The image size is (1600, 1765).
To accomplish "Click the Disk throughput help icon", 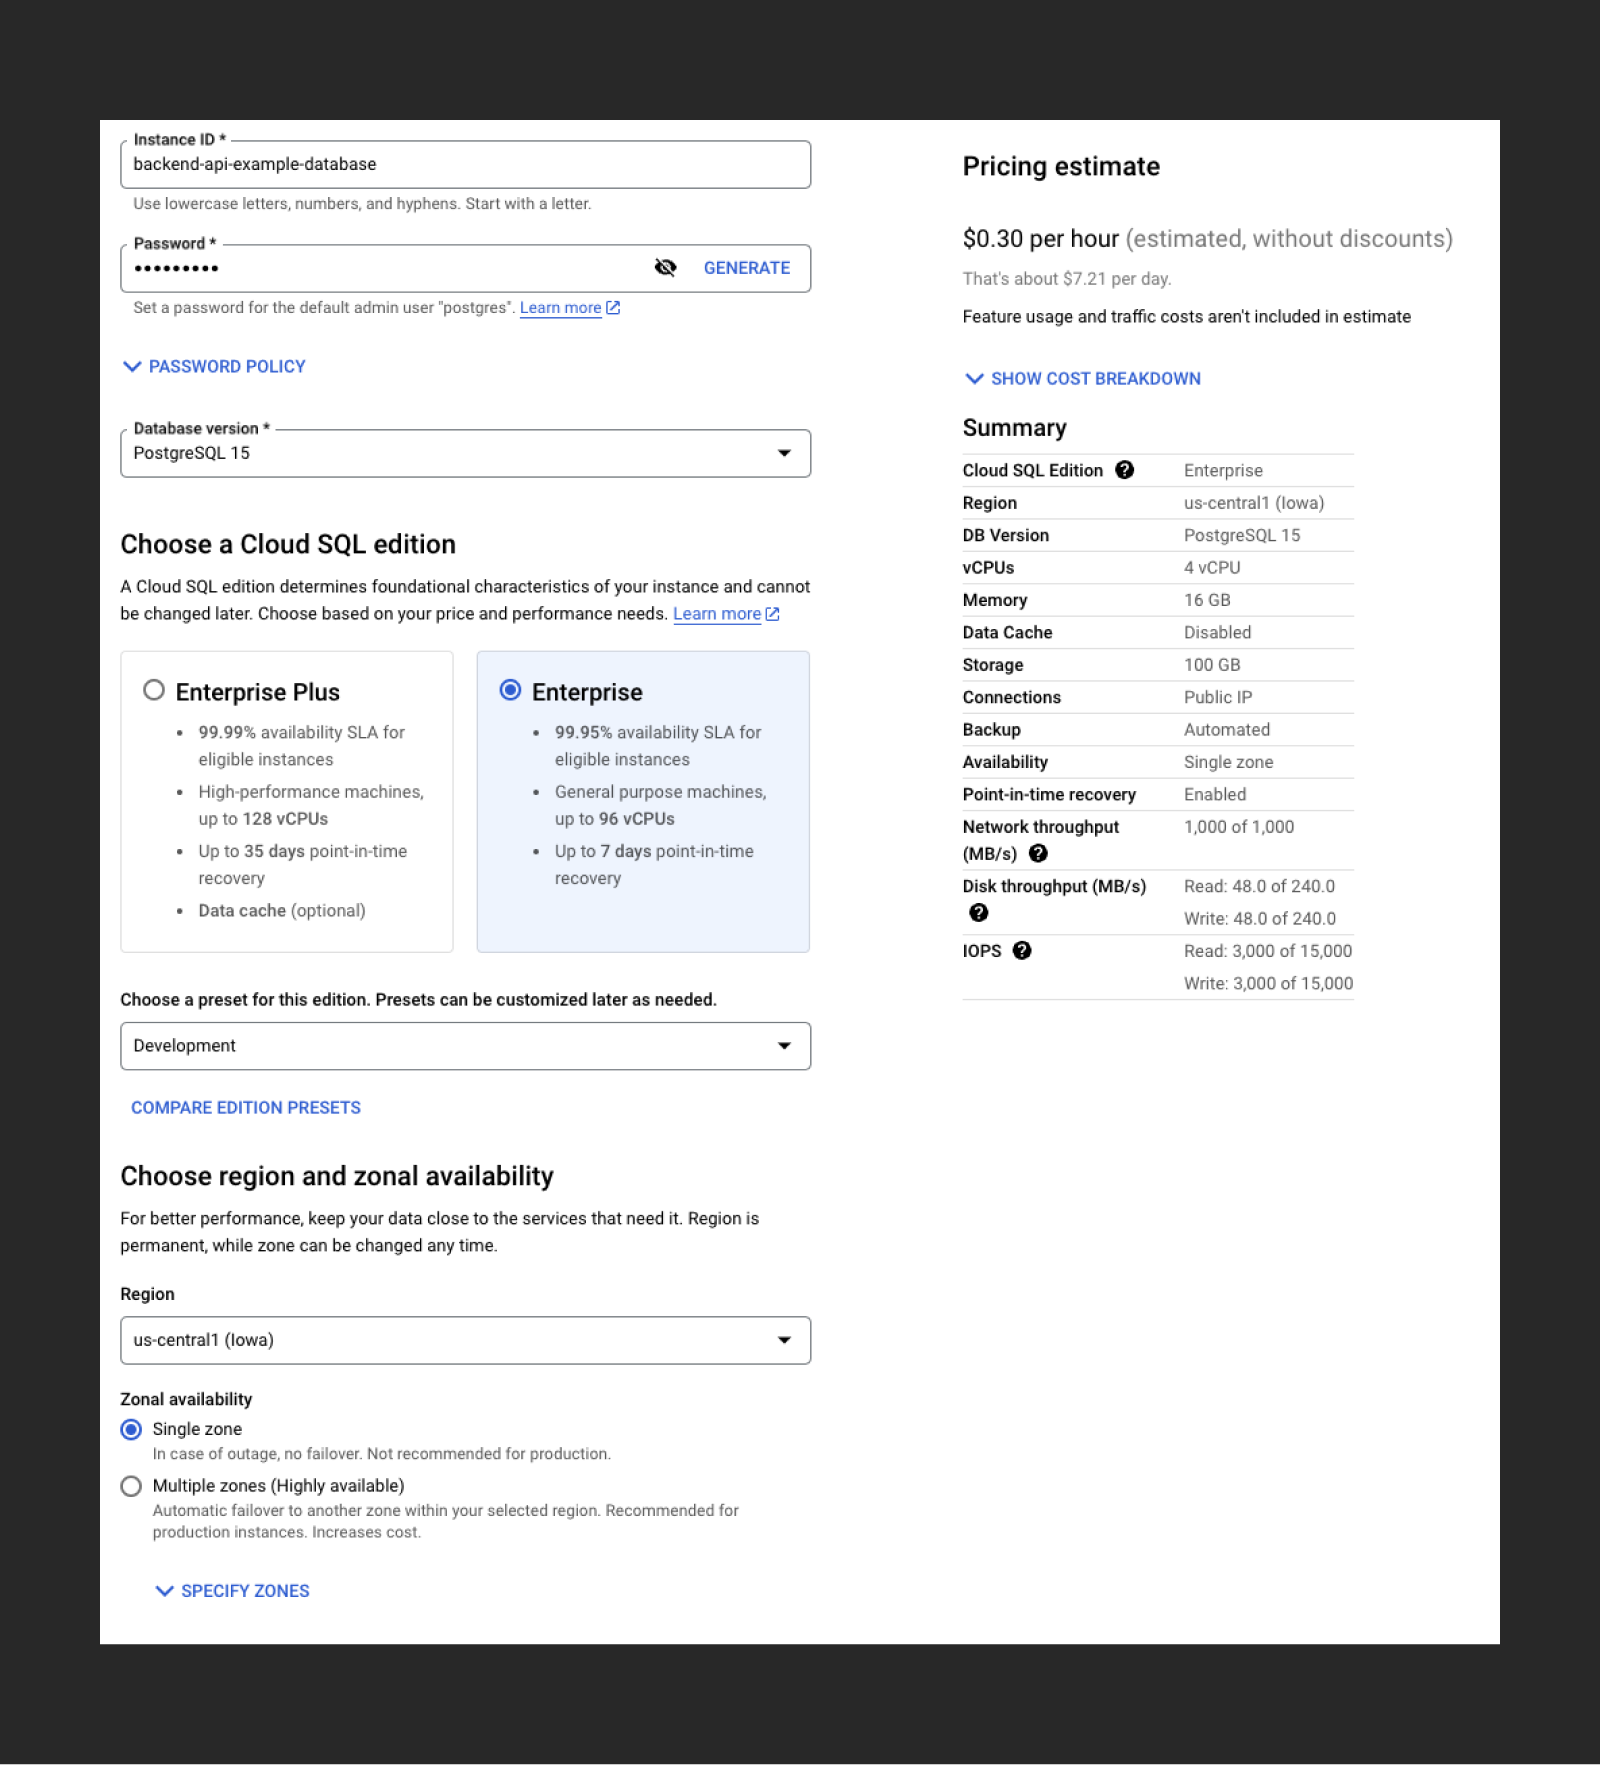I will click(x=979, y=912).
